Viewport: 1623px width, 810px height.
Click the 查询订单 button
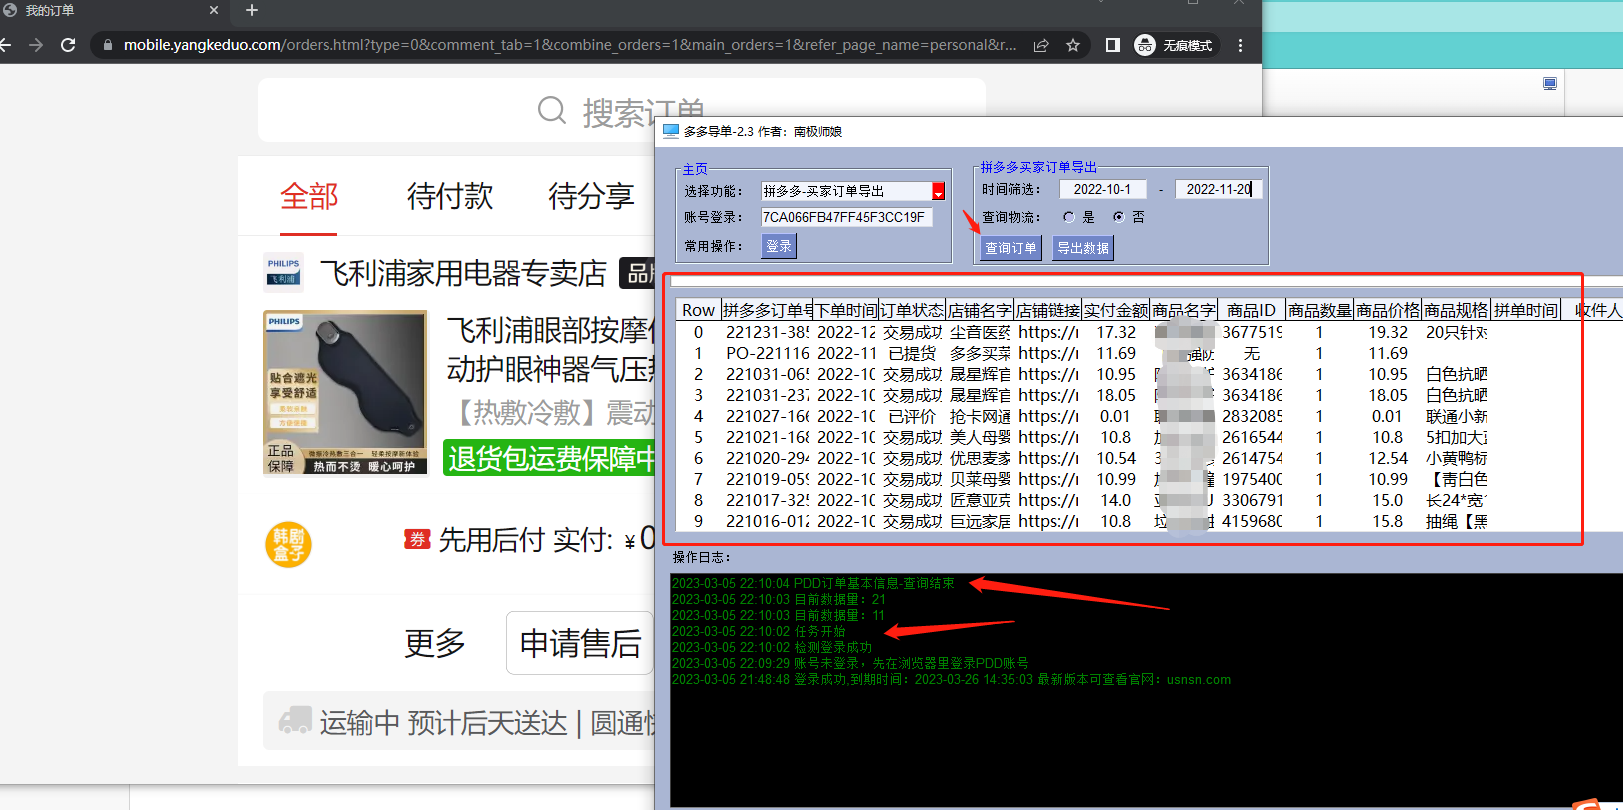point(1010,248)
